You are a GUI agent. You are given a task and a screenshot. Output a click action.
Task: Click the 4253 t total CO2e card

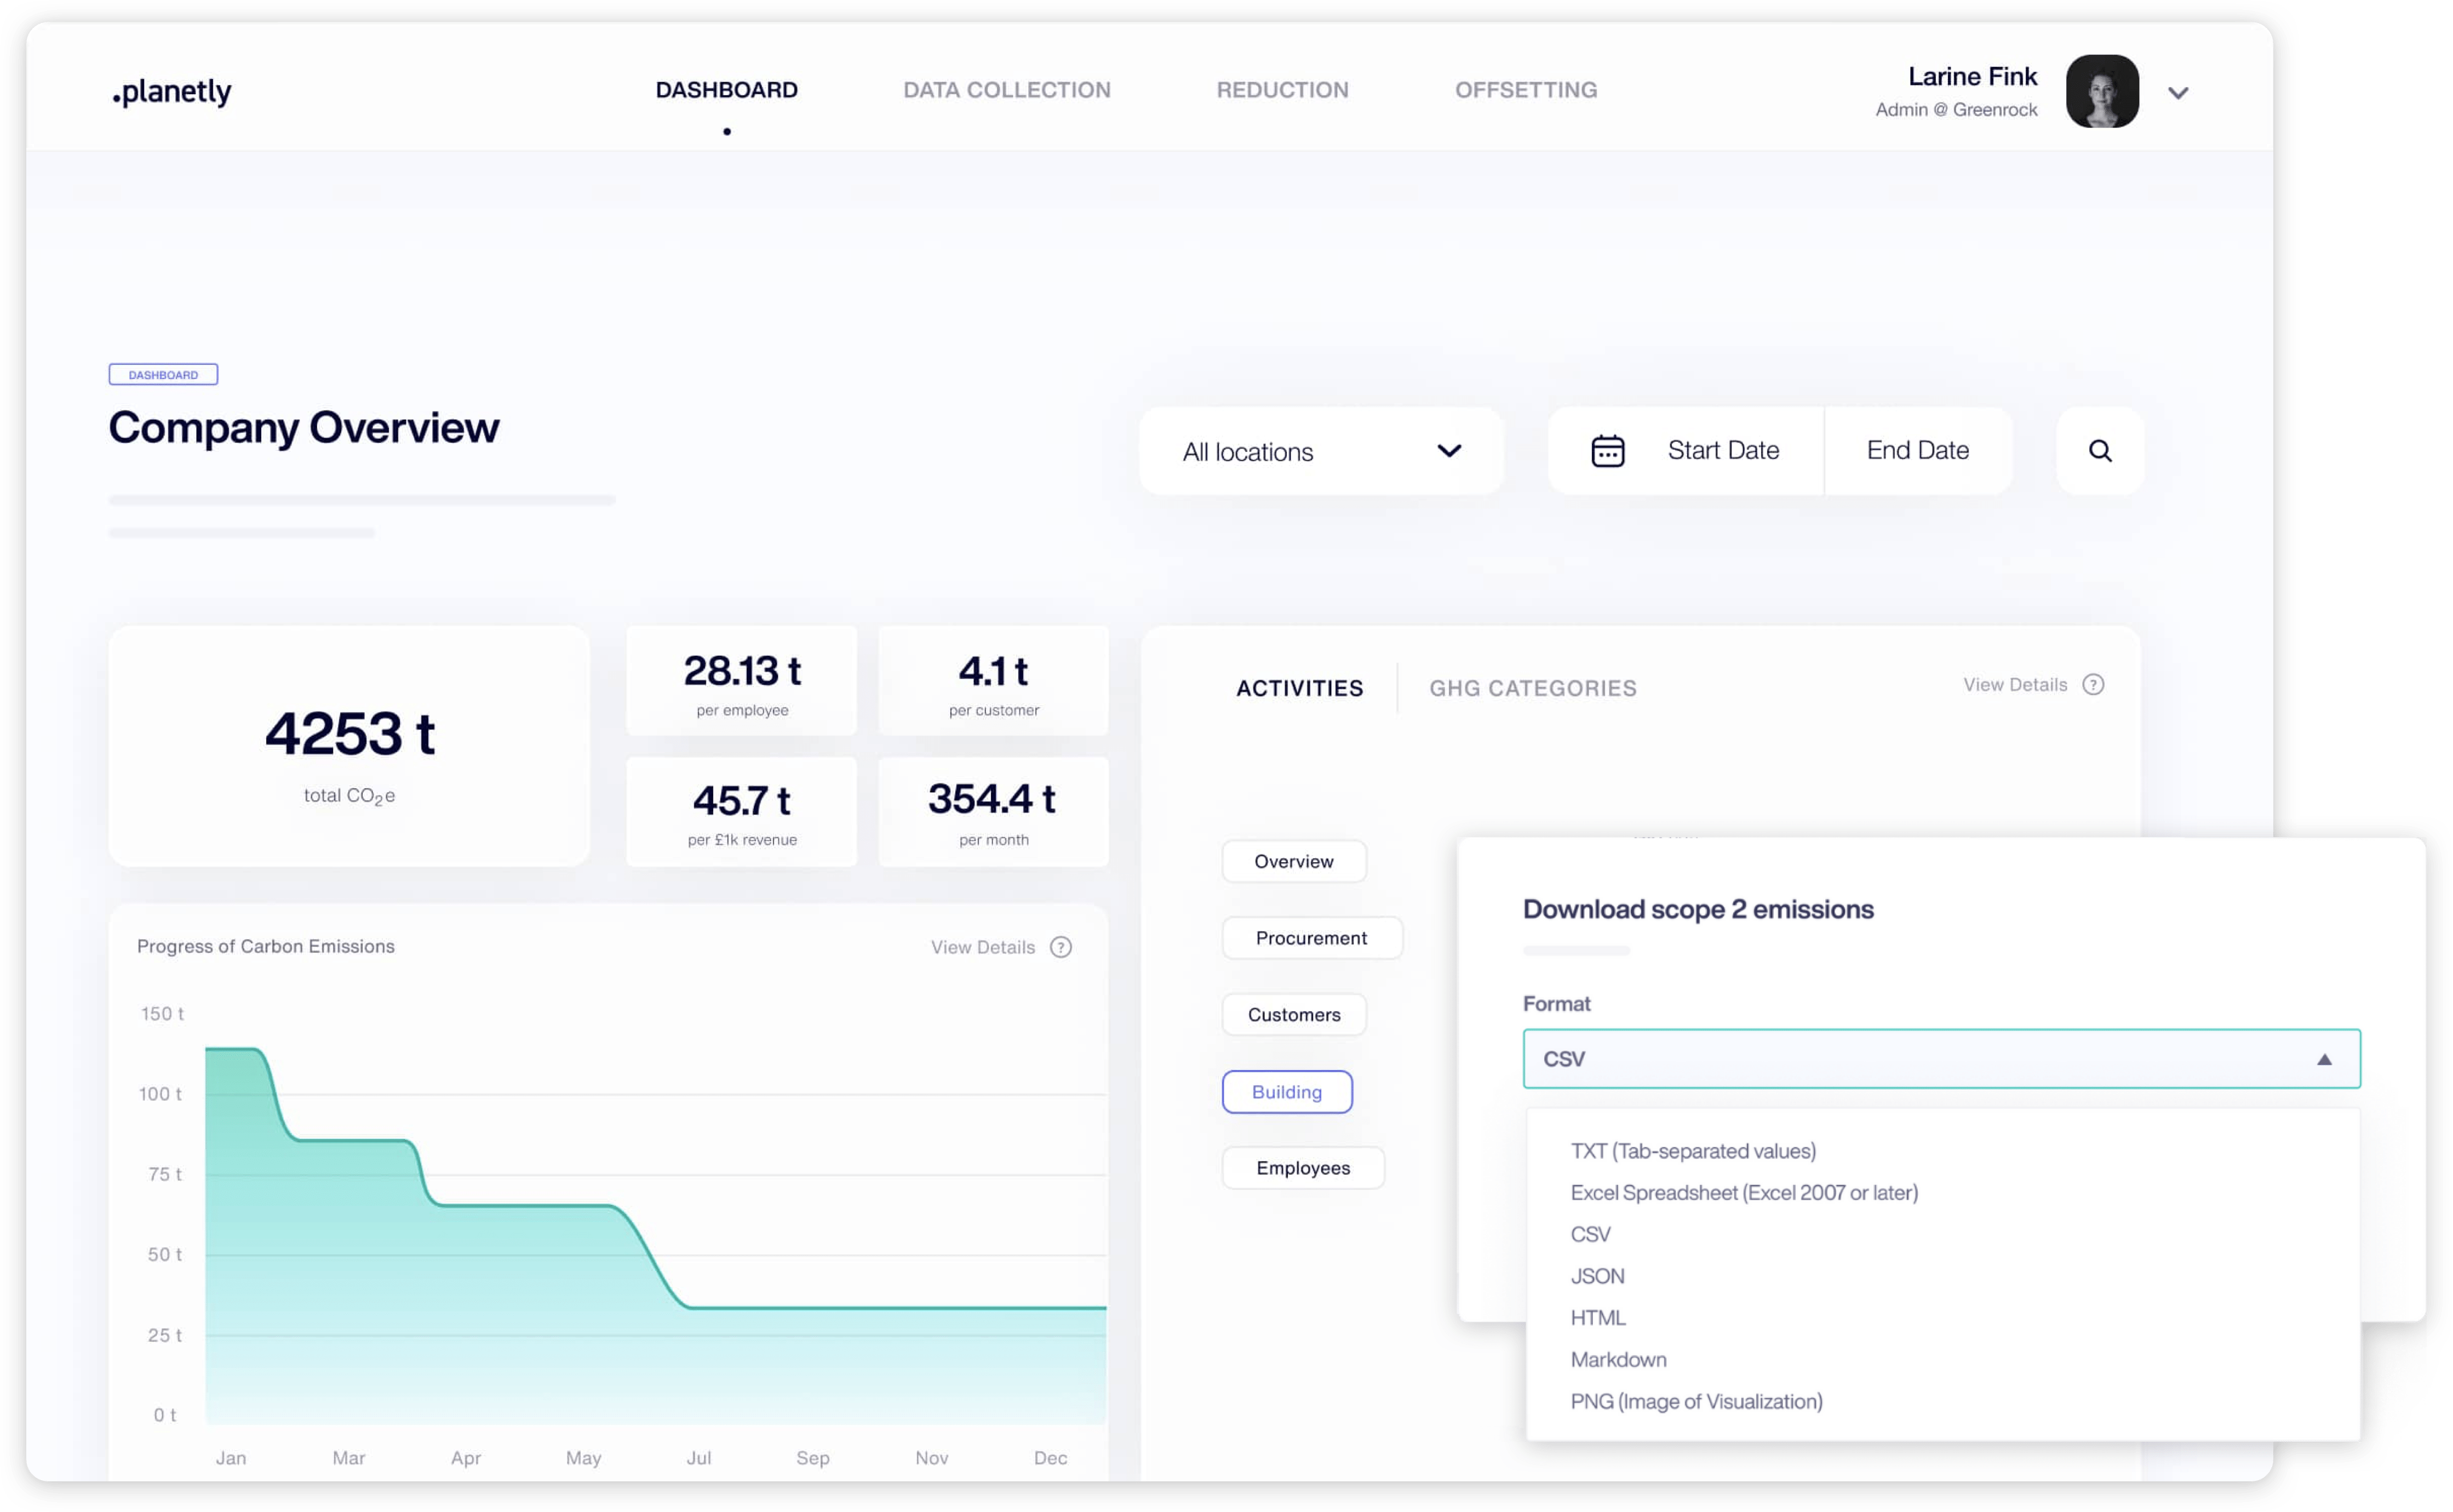pyautogui.click(x=349, y=746)
